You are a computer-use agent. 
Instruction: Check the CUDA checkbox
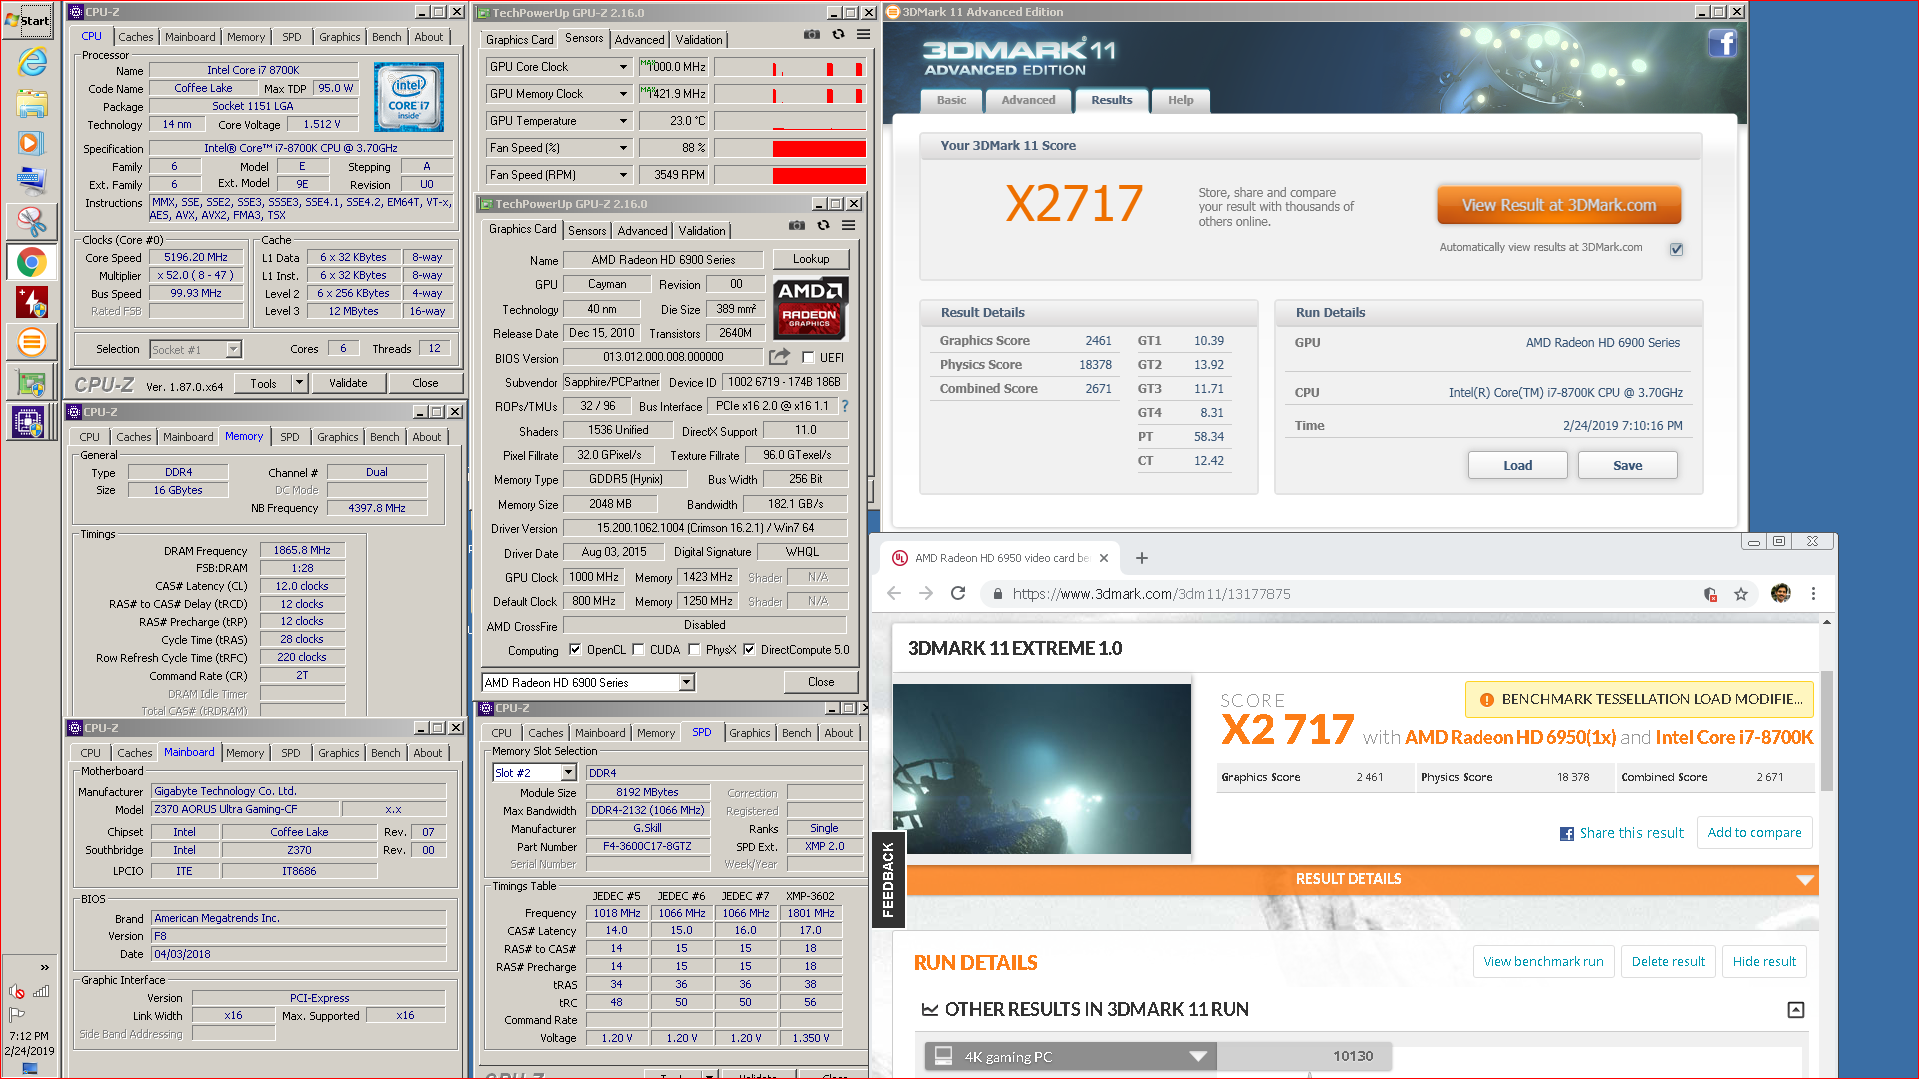638,649
